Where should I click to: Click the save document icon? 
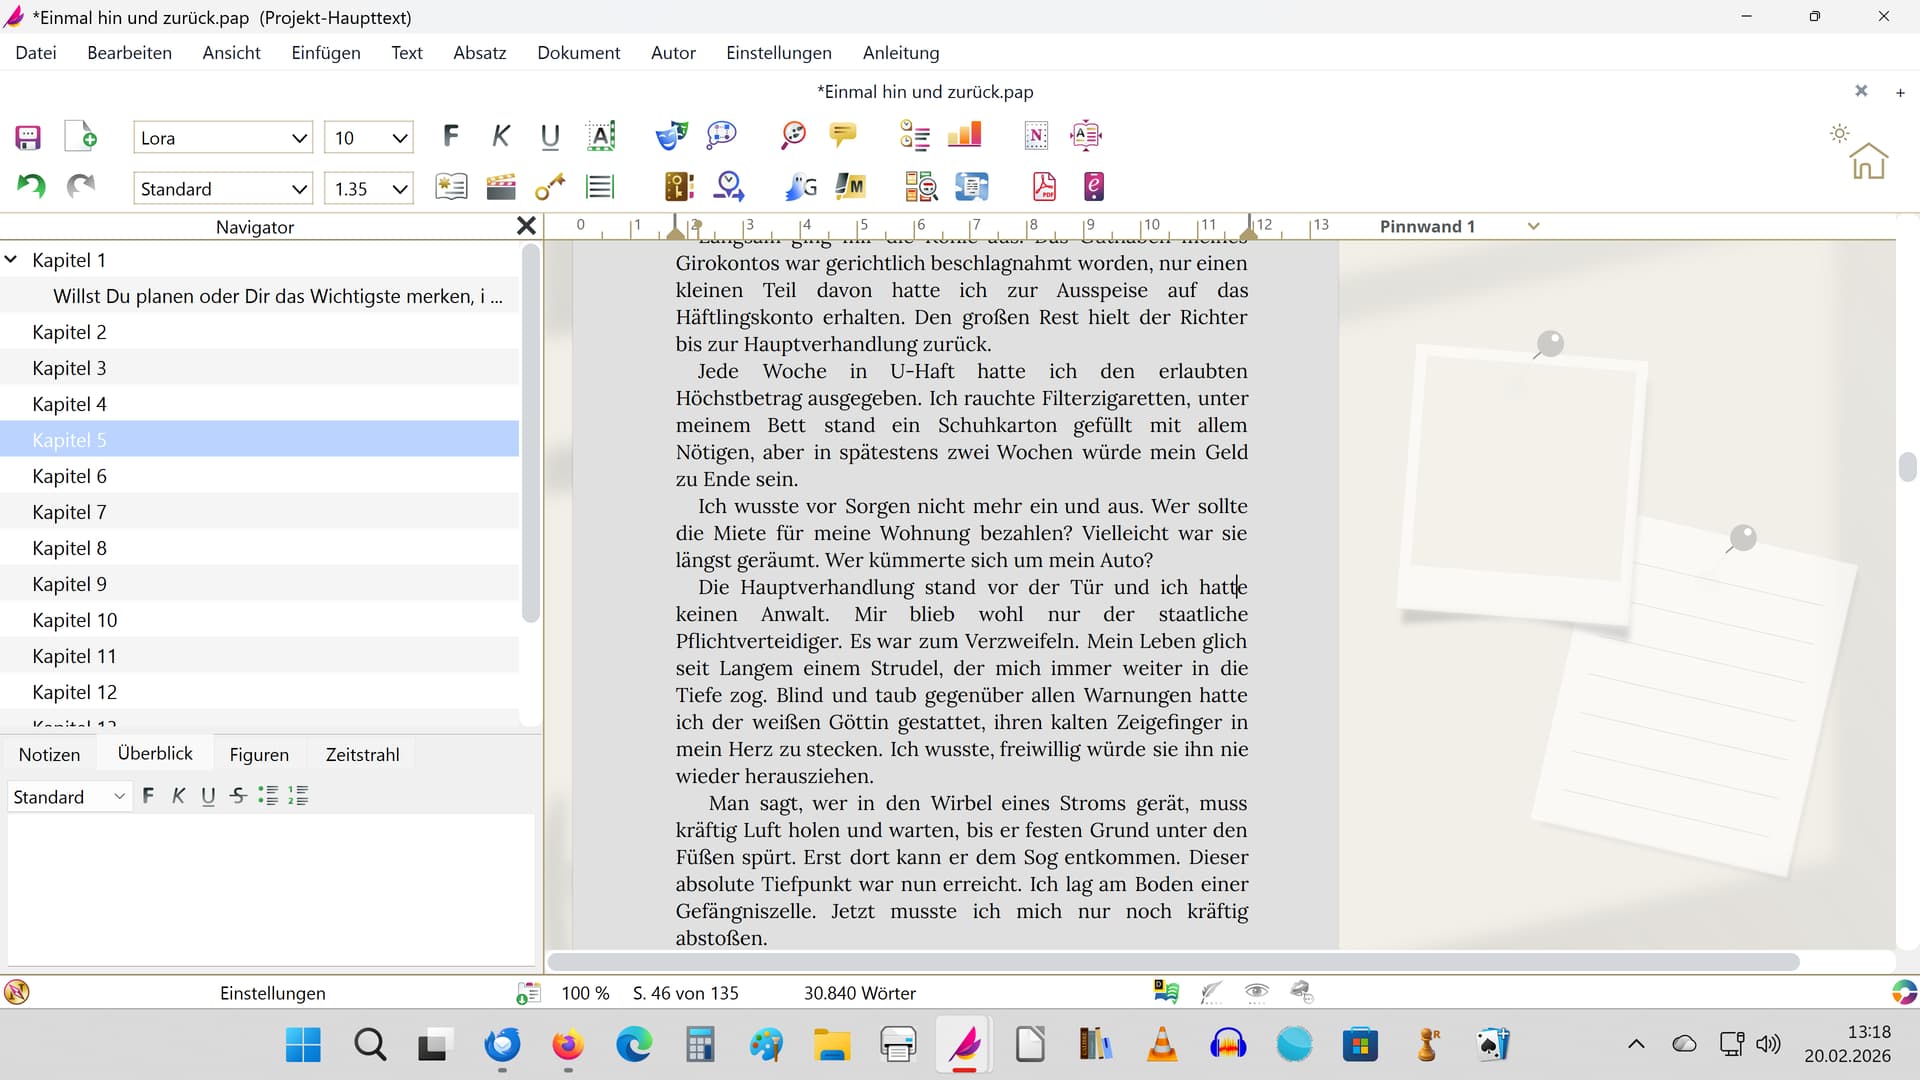point(28,137)
